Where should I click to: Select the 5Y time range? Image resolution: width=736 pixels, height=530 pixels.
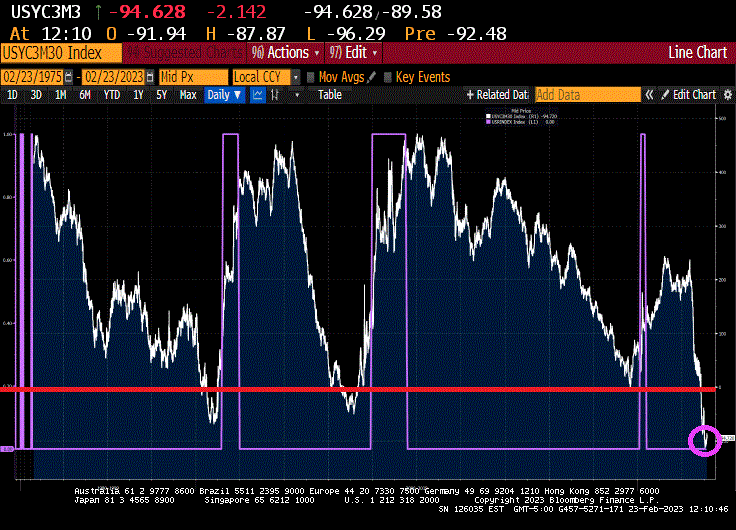point(162,95)
